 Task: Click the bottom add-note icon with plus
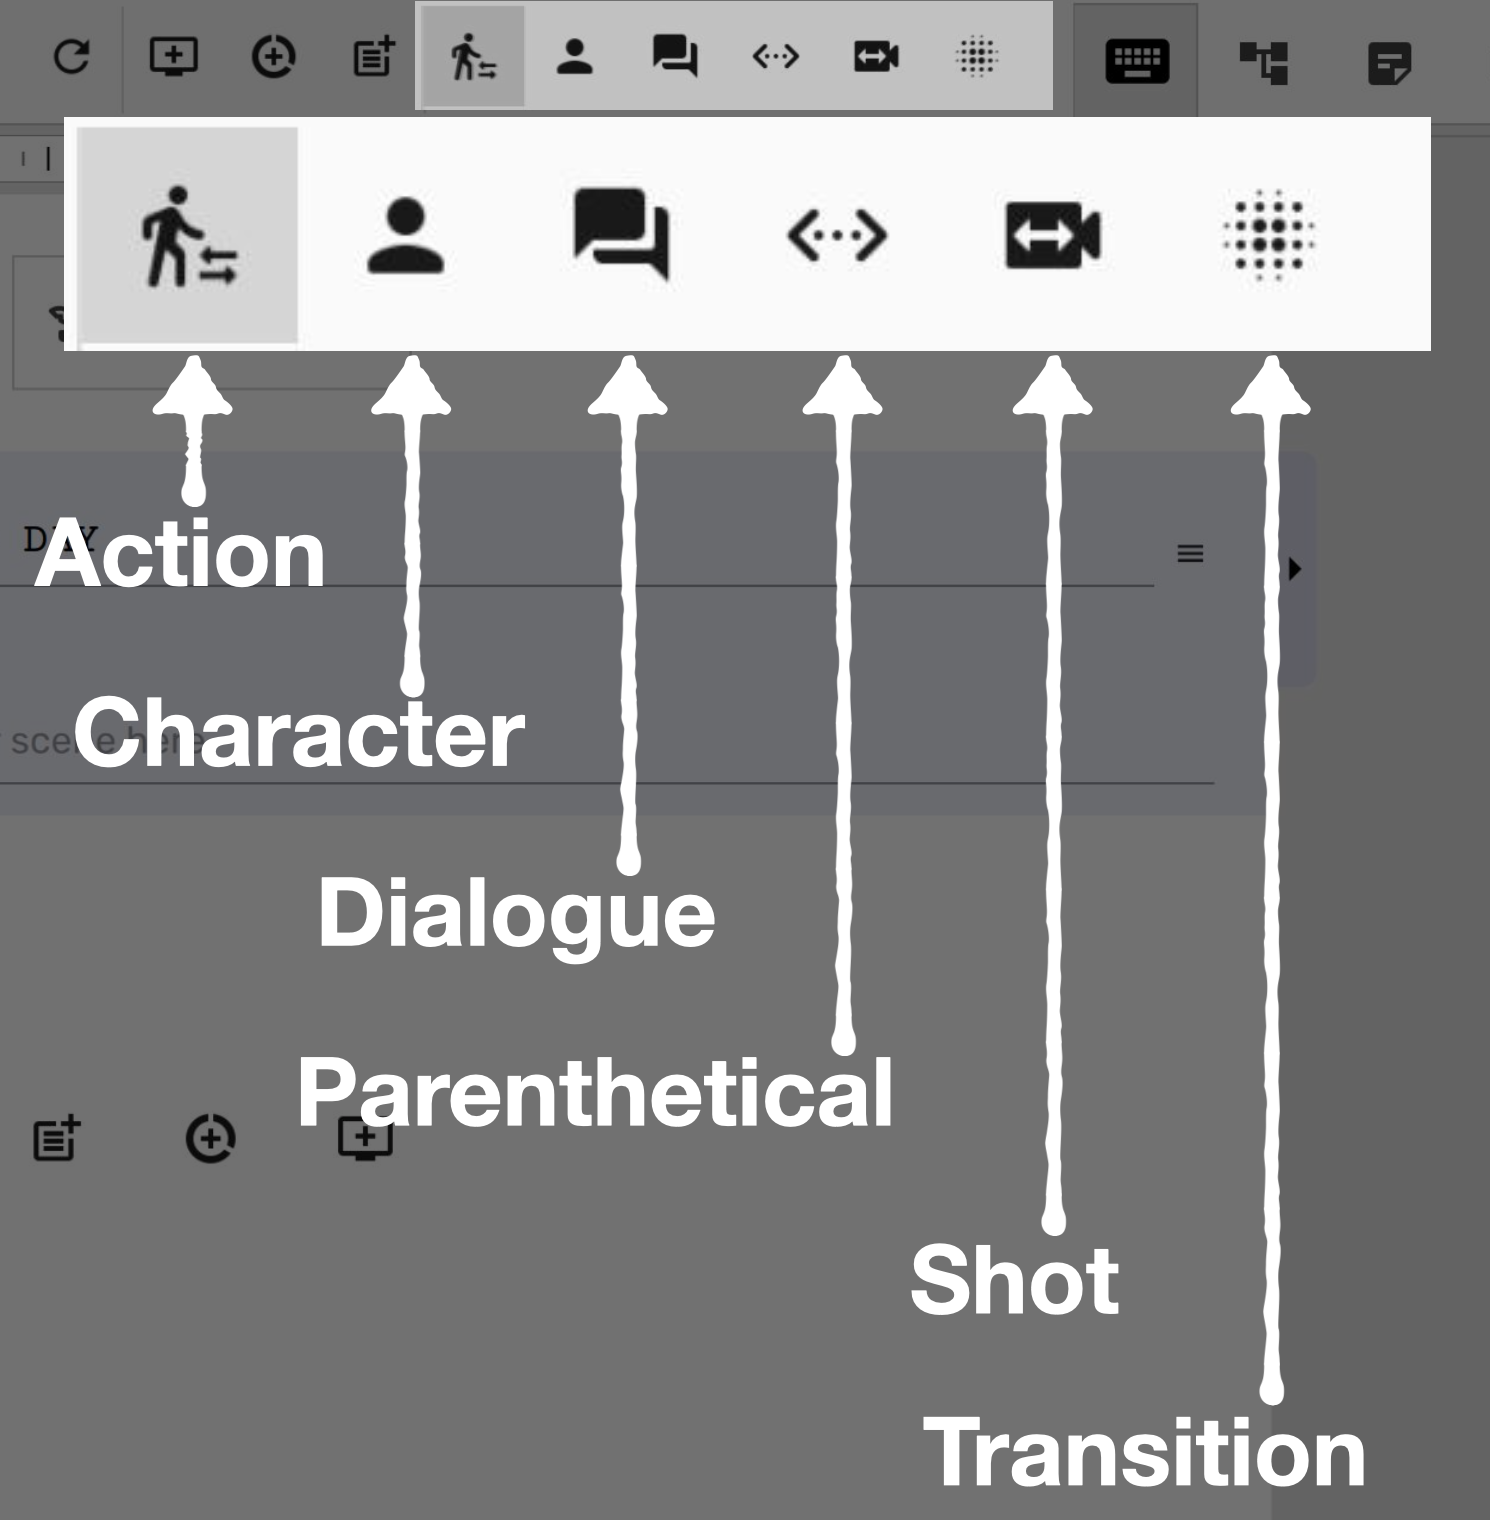[57, 1138]
